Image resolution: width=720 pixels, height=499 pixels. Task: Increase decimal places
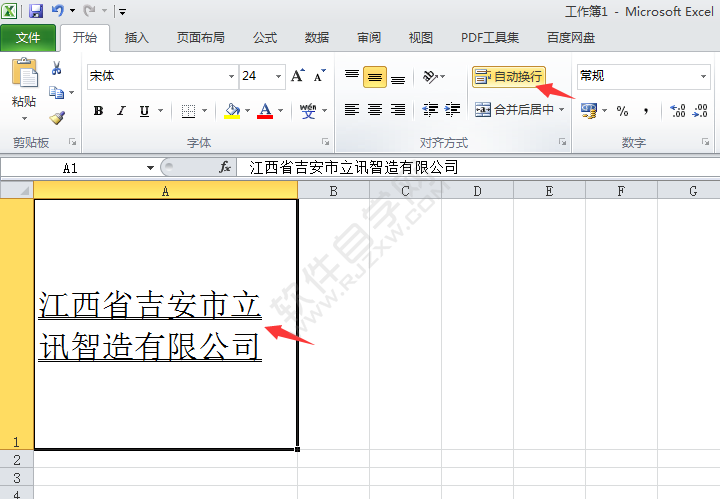pos(678,111)
